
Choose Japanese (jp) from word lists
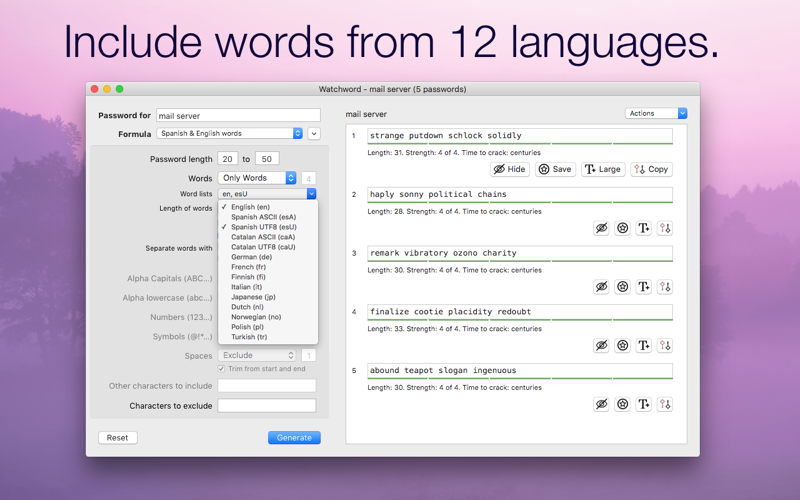click(253, 297)
